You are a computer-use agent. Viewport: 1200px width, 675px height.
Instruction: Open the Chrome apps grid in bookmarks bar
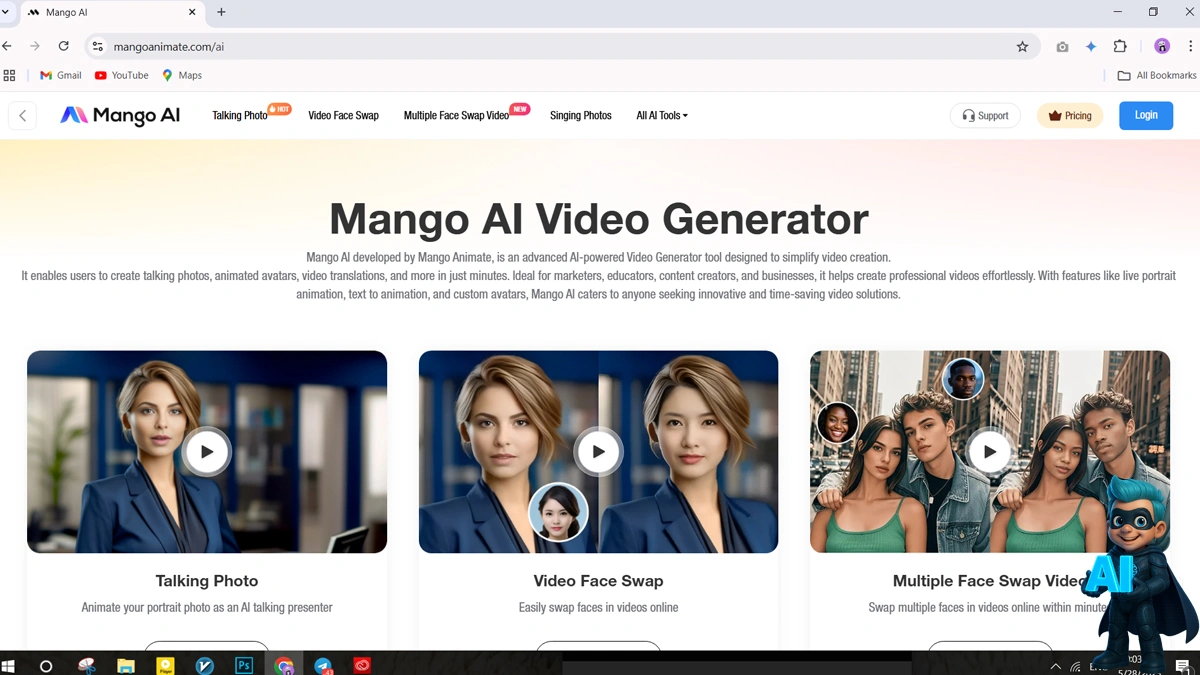[9, 75]
